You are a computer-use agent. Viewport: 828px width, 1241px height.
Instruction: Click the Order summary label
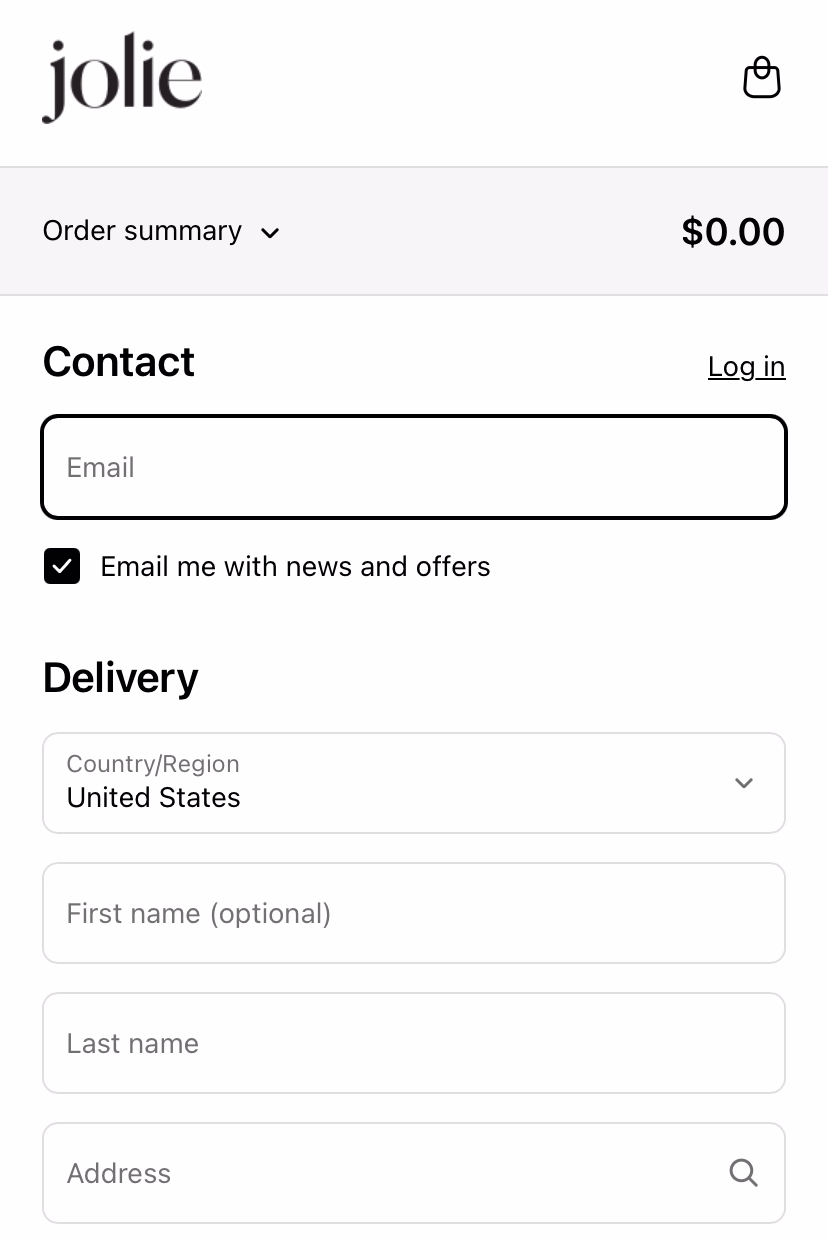coord(142,231)
